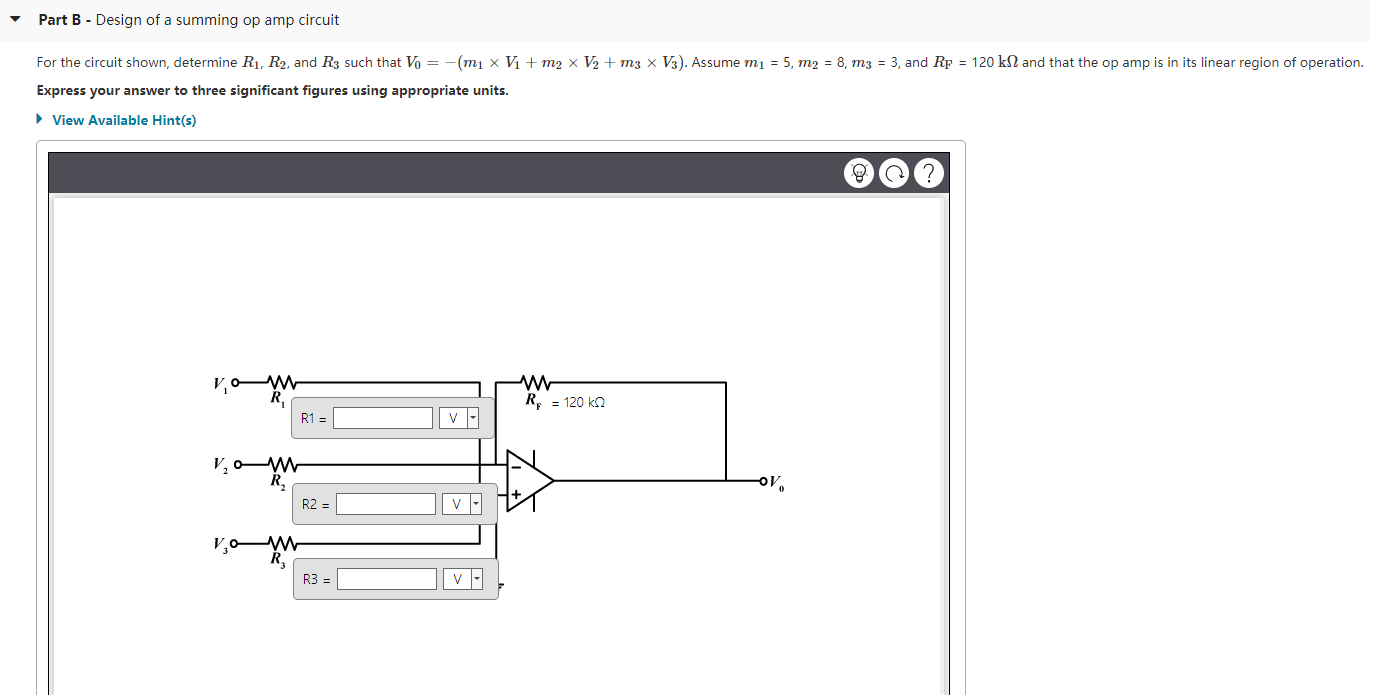Collapse the Part B section triangle
Screen dimensions: 1379x695
click(14, 19)
